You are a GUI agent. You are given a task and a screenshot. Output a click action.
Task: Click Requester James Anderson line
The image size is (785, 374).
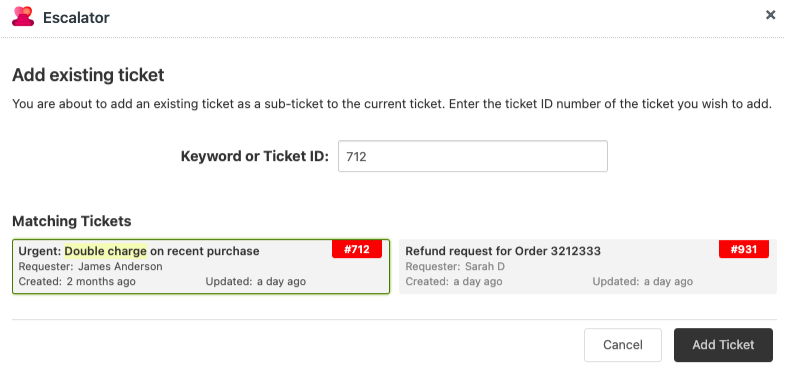point(91,266)
